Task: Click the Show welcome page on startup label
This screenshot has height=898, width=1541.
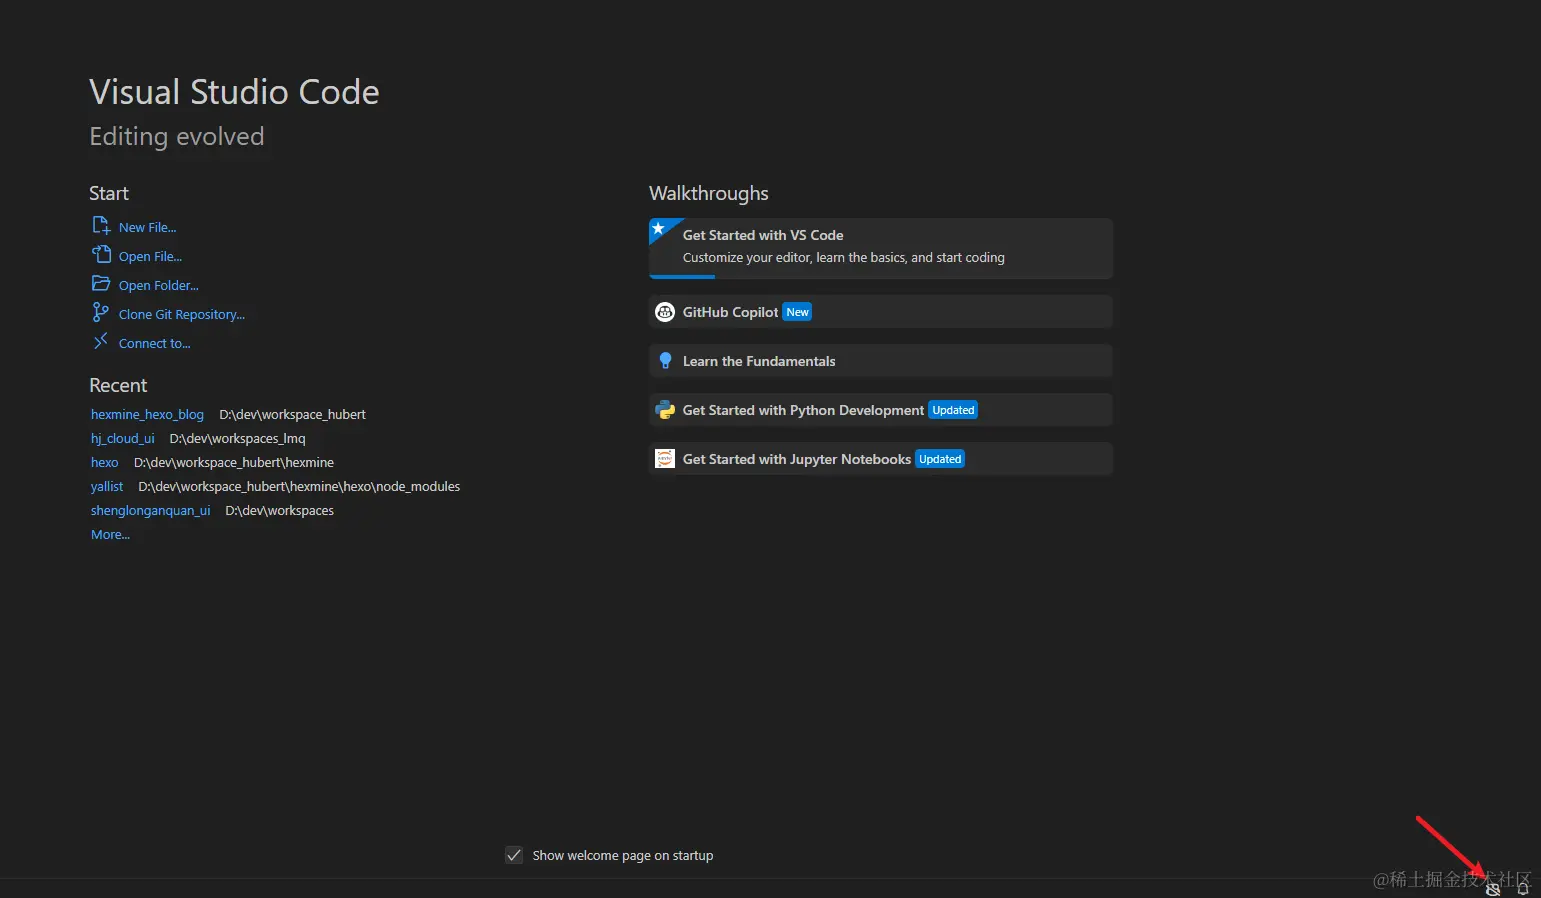Action: coord(622,856)
